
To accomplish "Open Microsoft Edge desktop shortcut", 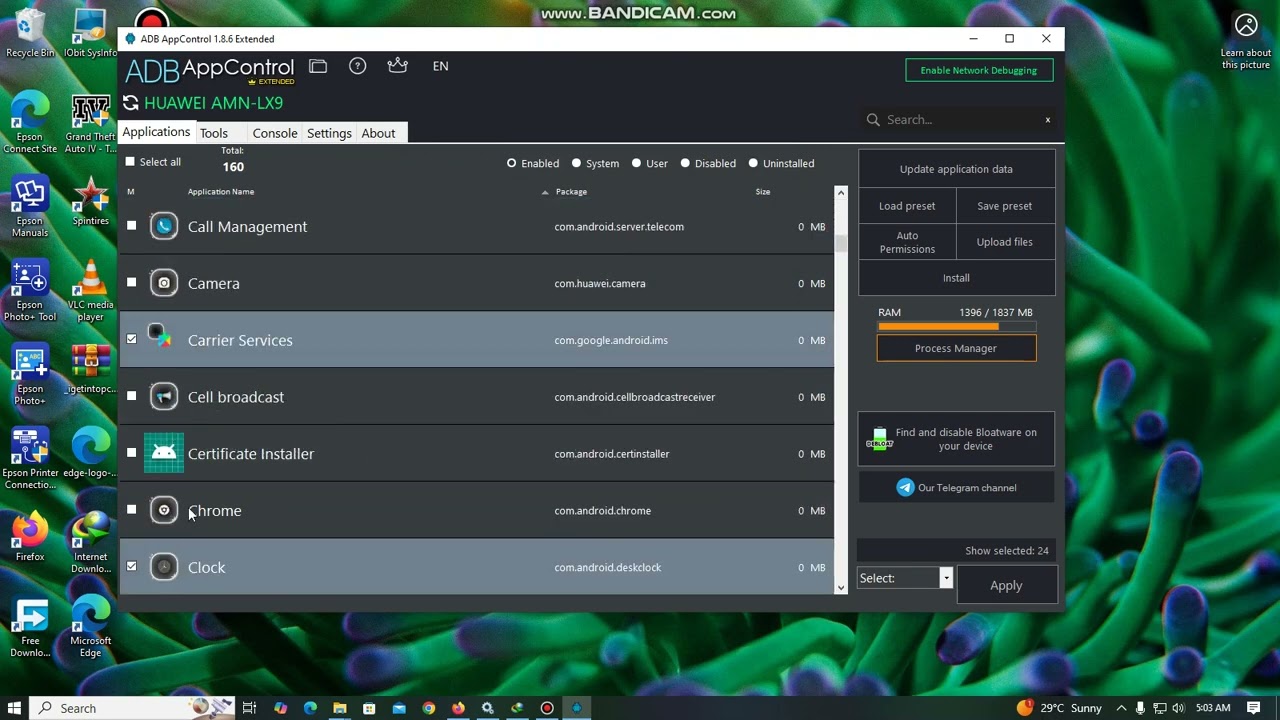I will click(x=91, y=627).
